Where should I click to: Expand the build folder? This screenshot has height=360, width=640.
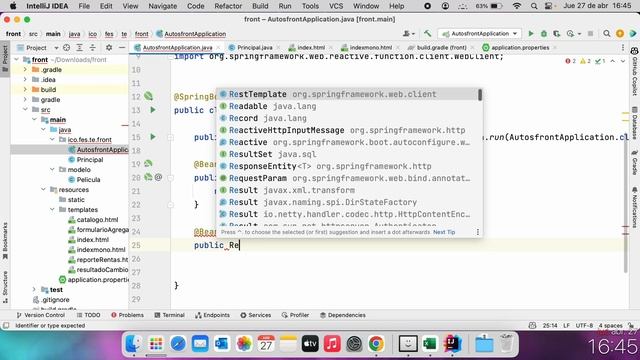(25, 89)
